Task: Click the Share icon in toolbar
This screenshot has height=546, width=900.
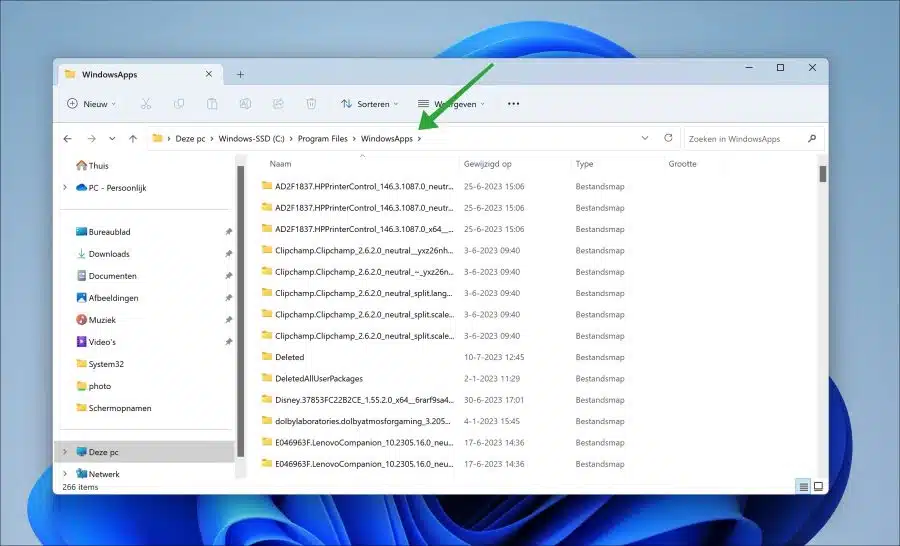Action: (x=278, y=104)
